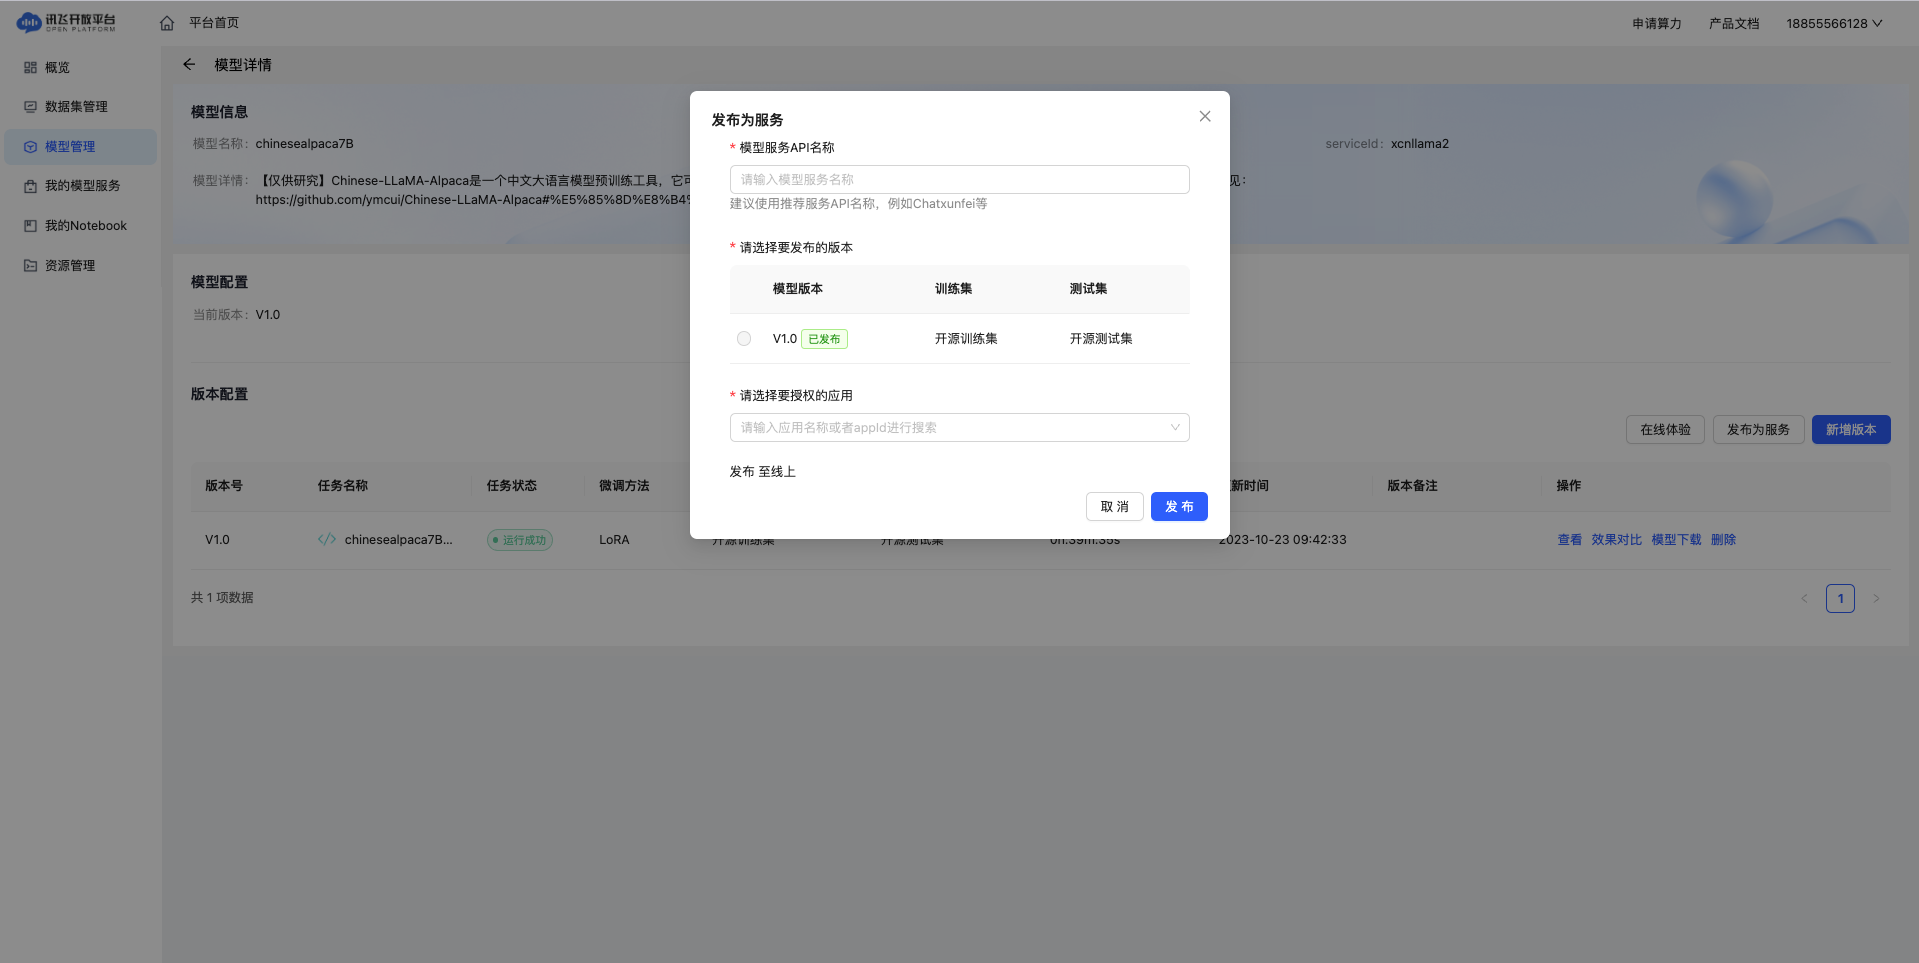Image resolution: width=1919 pixels, height=963 pixels.
Task: Open 申请算力 in the top bar
Action: pyautogui.click(x=1657, y=23)
